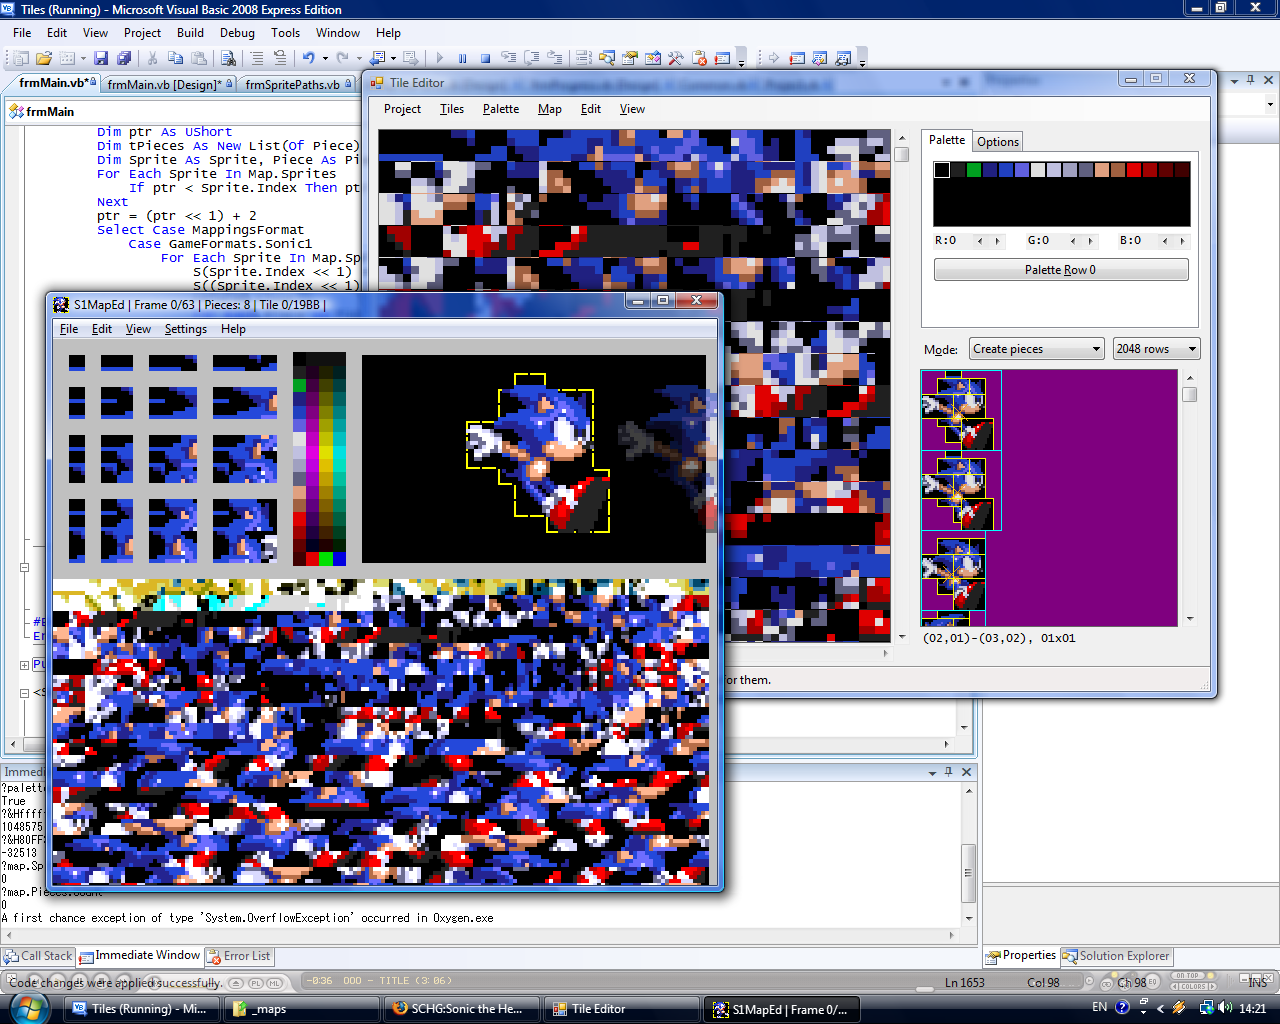Open the right panel window position dropdown
The image size is (1280, 1024).
(1235, 80)
